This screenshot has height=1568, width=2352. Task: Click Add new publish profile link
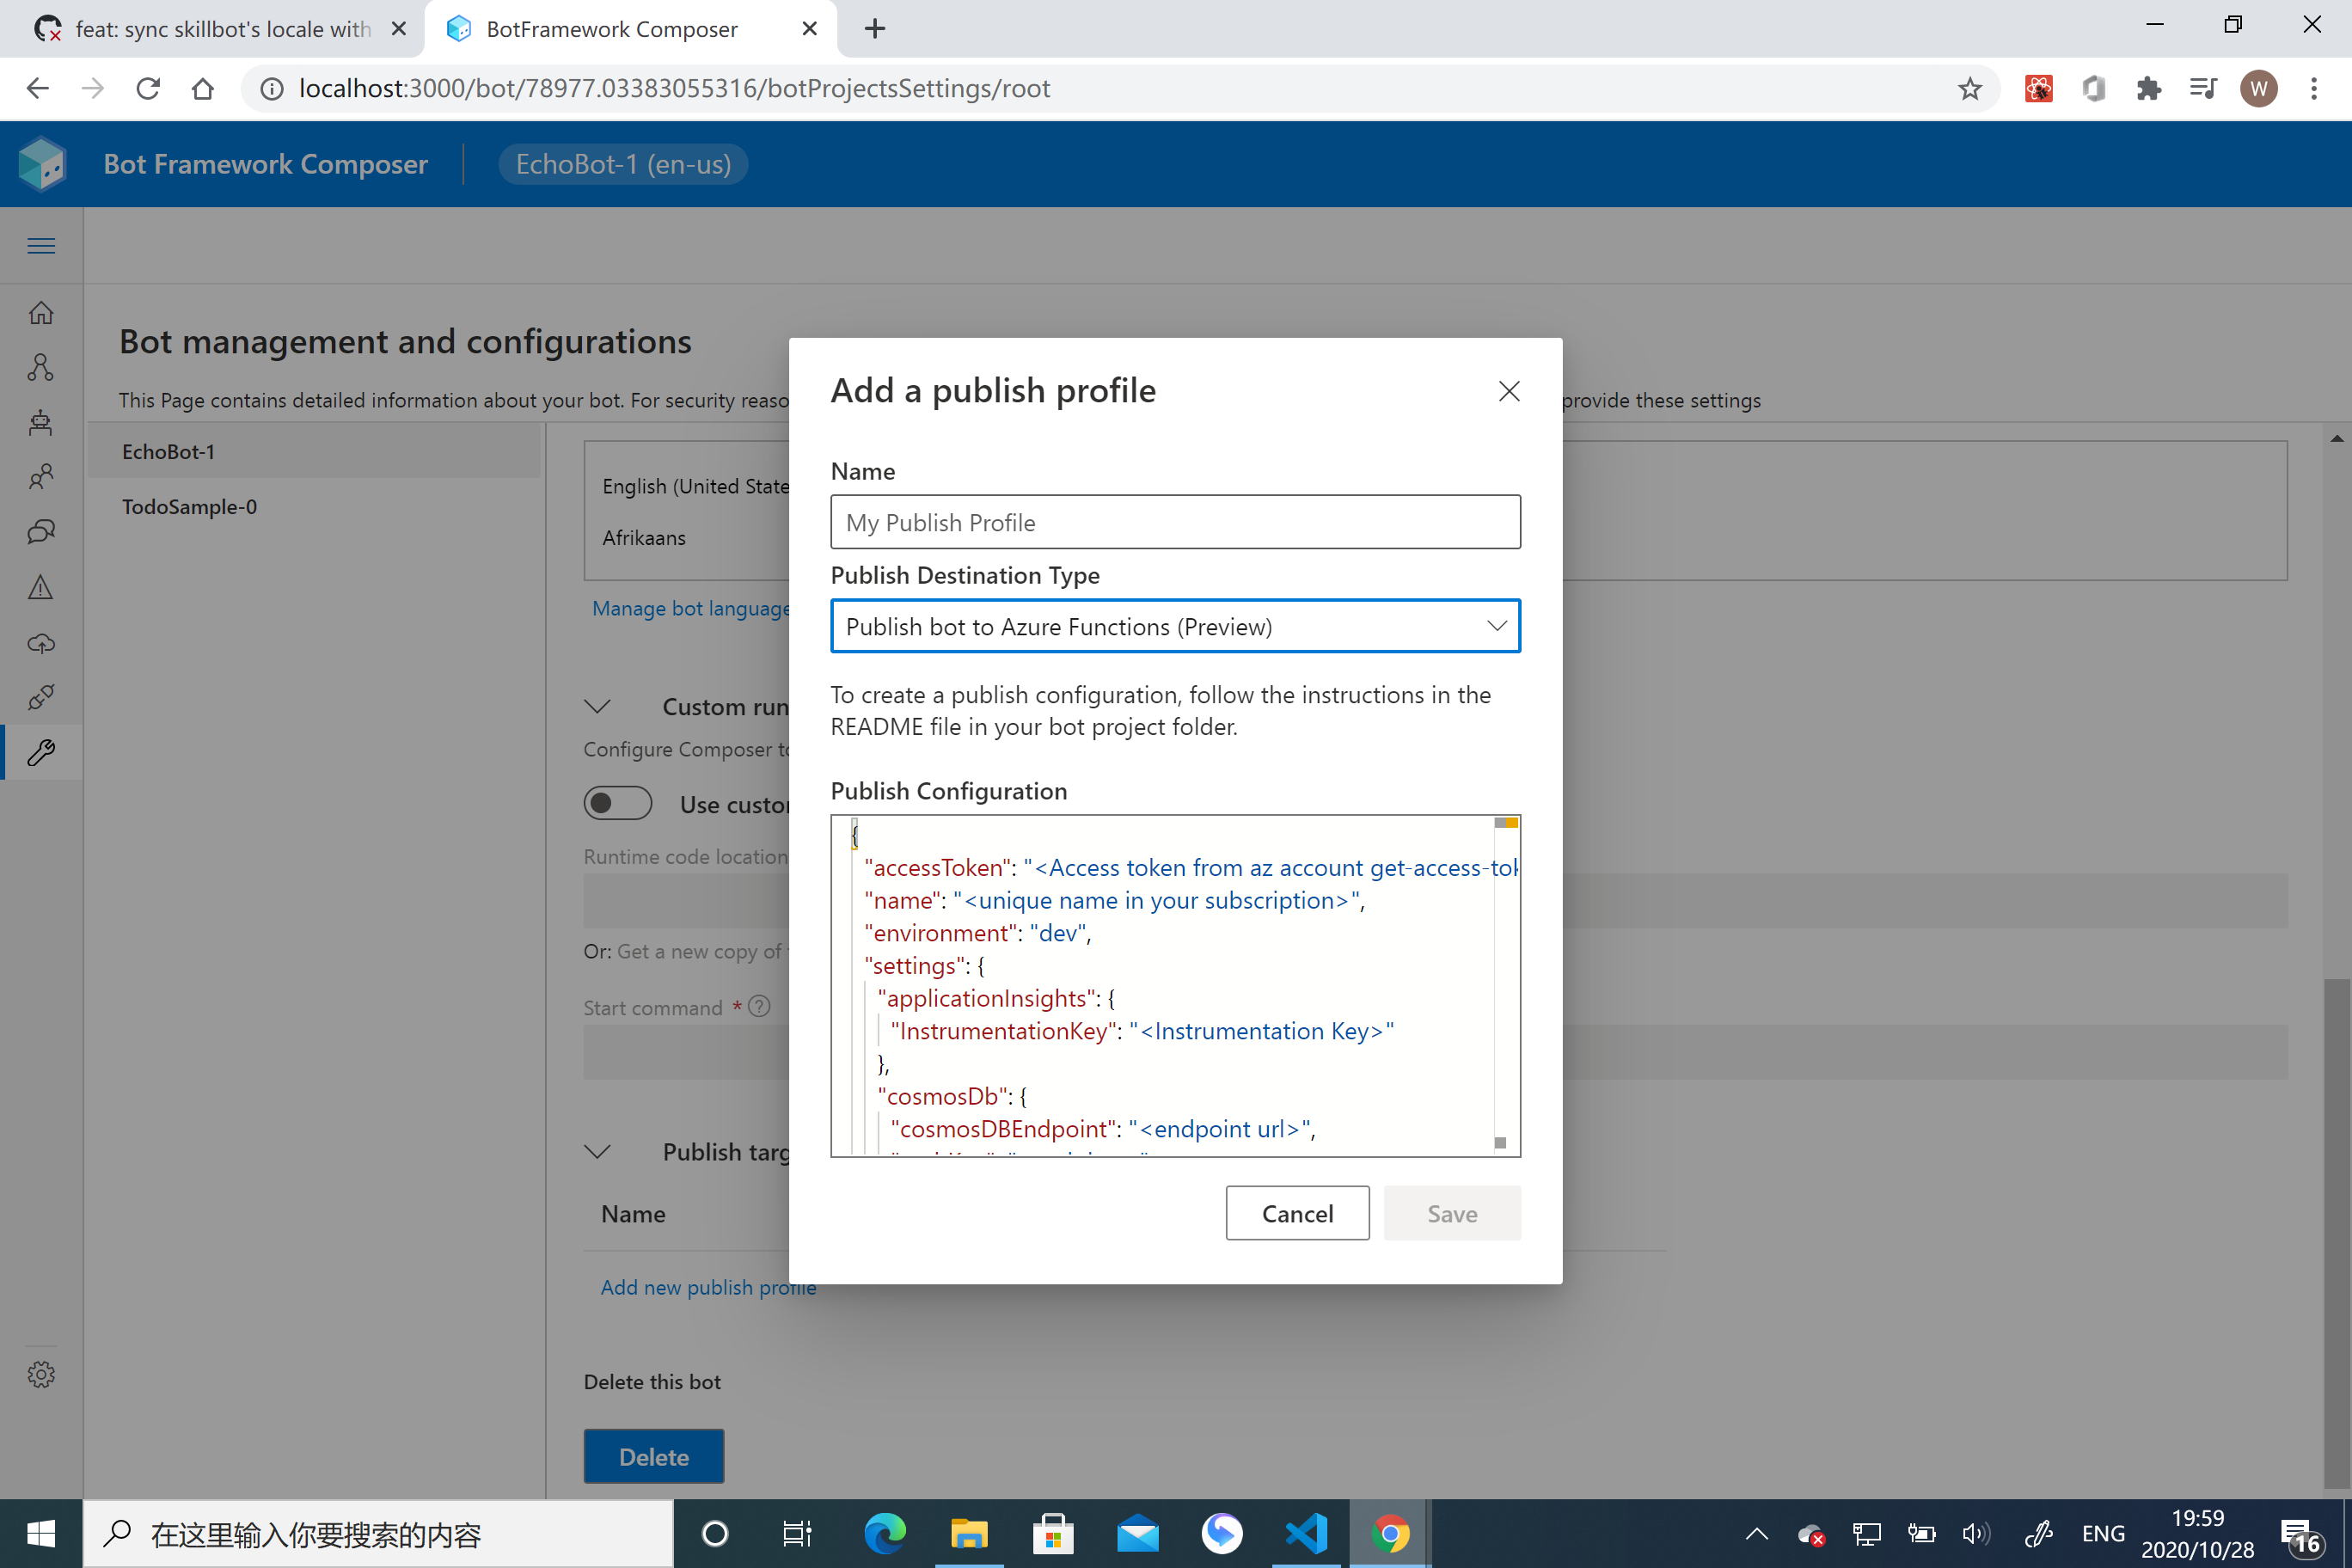[x=707, y=1287]
